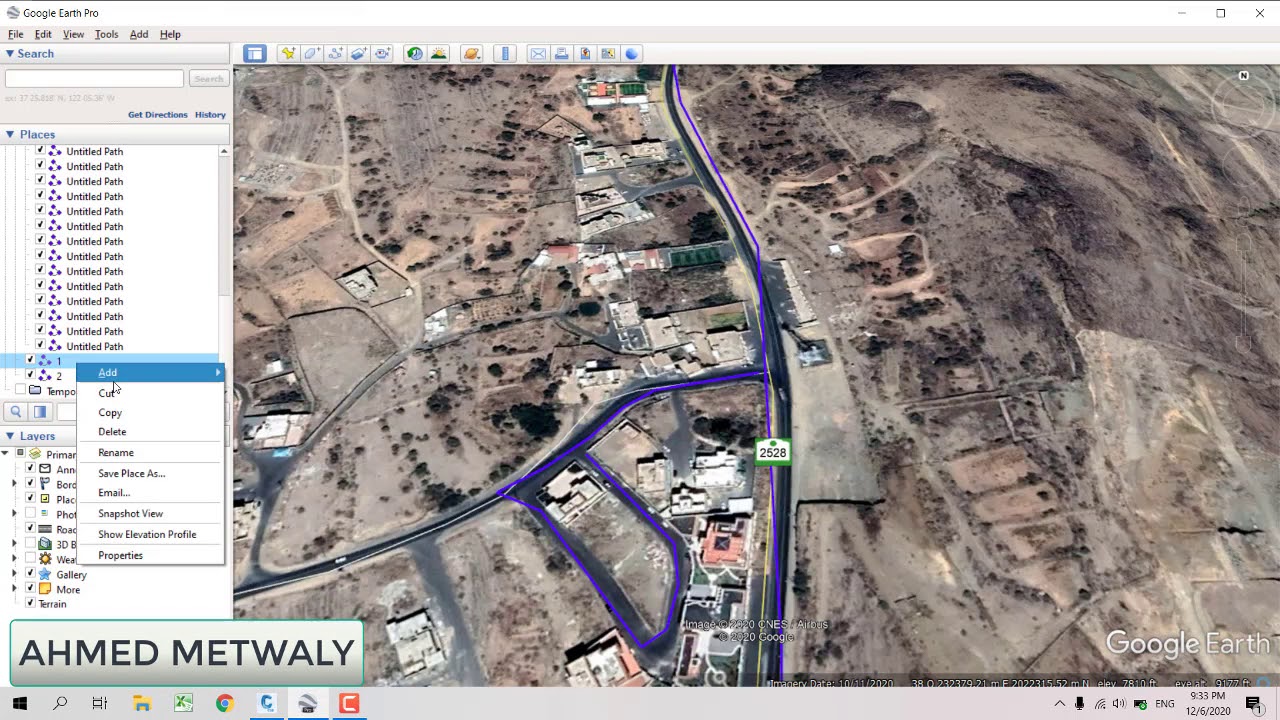The height and width of the screenshot is (720, 1280).
Task: Choose Save Place As... in context menu
Action: coord(132,473)
